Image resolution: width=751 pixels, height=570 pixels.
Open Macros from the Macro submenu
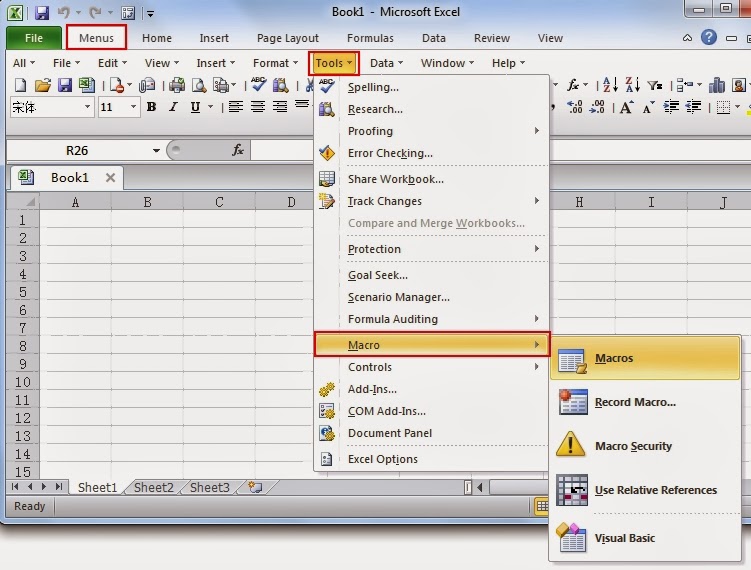click(645, 358)
